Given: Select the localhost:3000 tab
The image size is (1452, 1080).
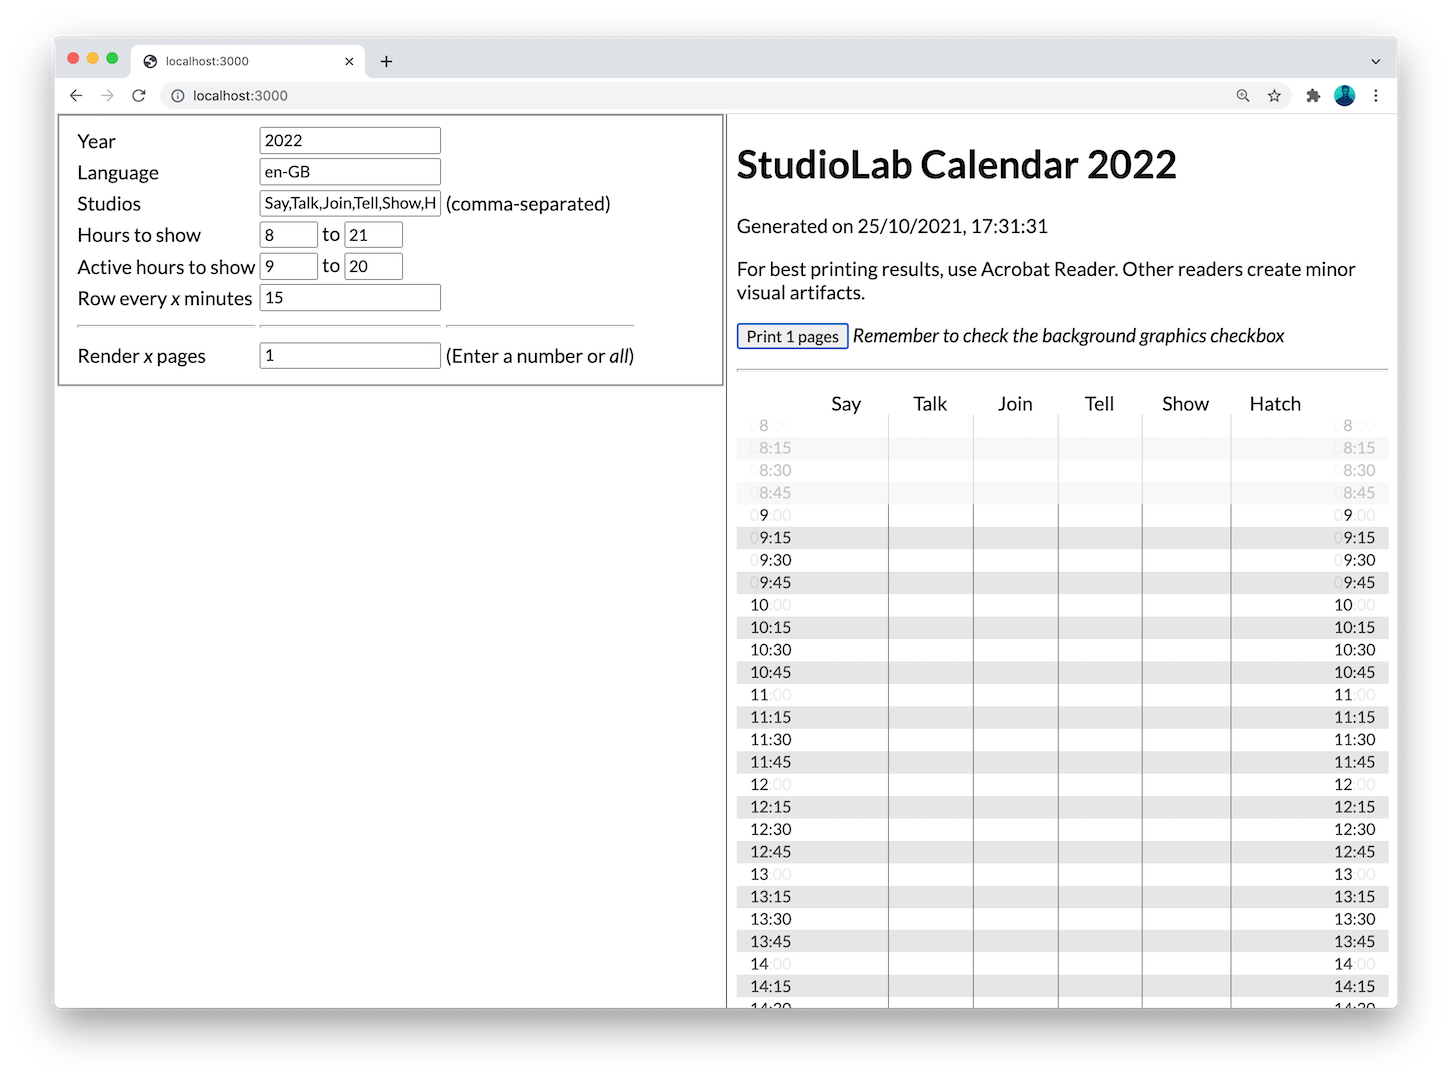Looking at the screenshot, I should click(248, 61).
